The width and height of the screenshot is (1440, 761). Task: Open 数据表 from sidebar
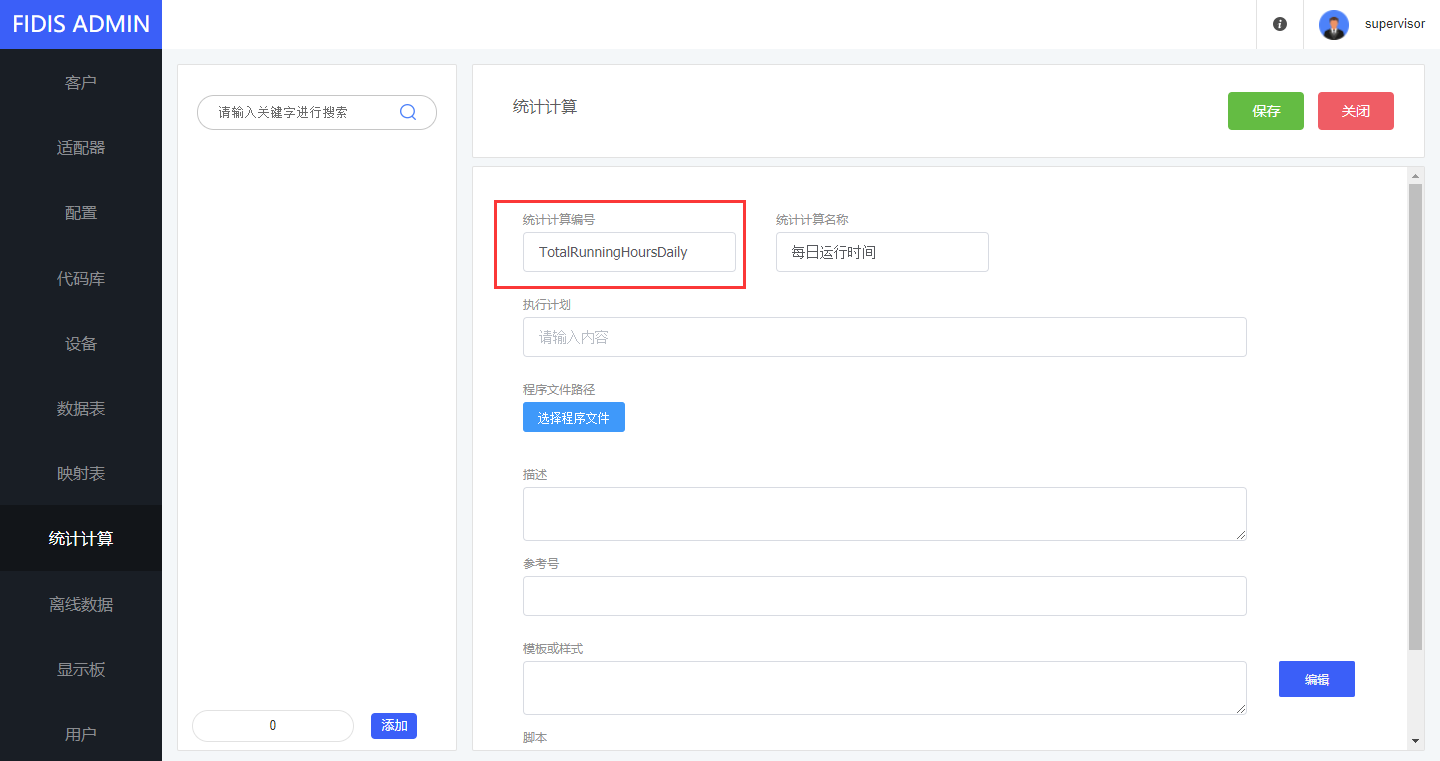click(81, 409)
